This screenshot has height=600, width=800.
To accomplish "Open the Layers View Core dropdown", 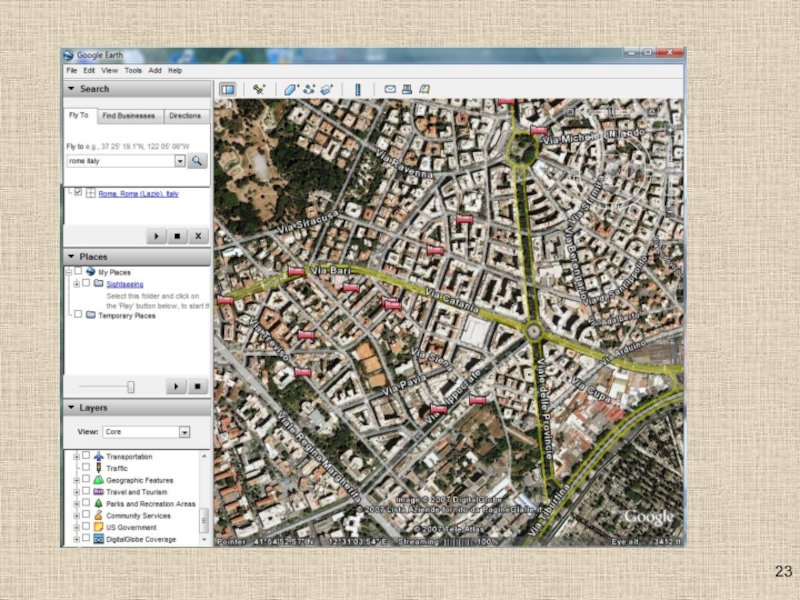I will tap(184, 432).
